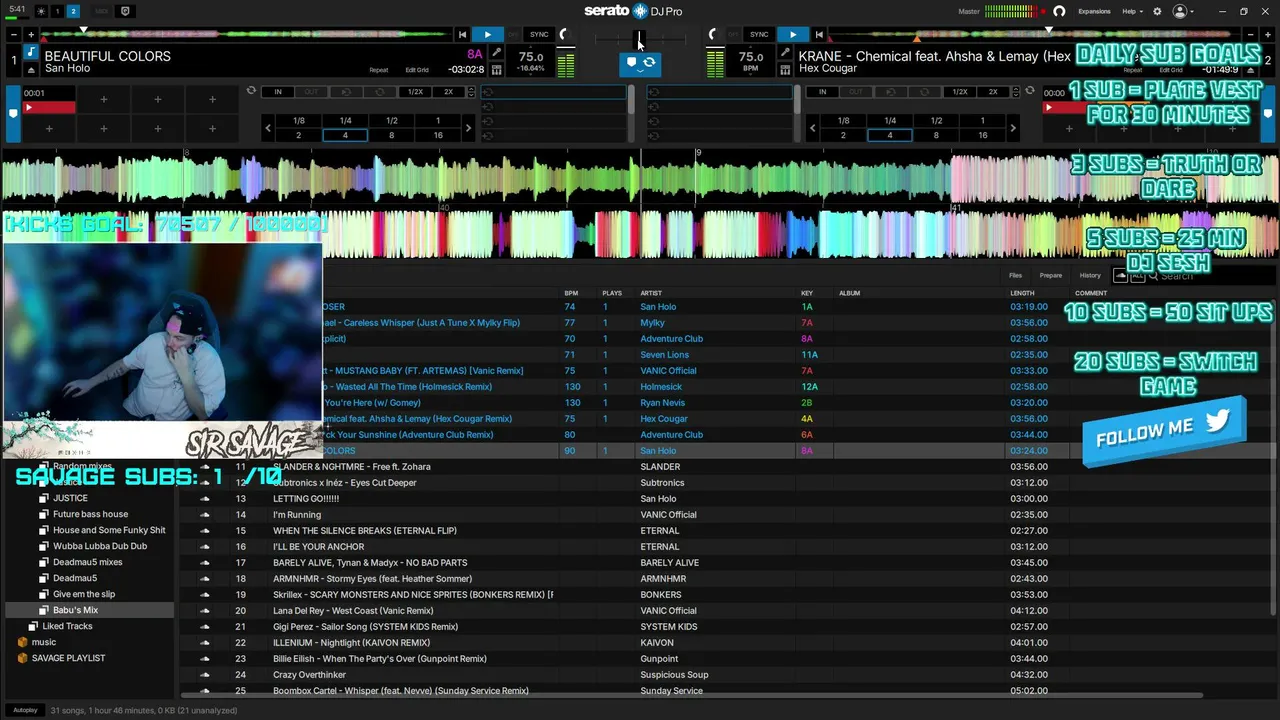Trigger the red cue point on left deck
The width and height of the screenshot is (1280, 720).
click(48, 107)
